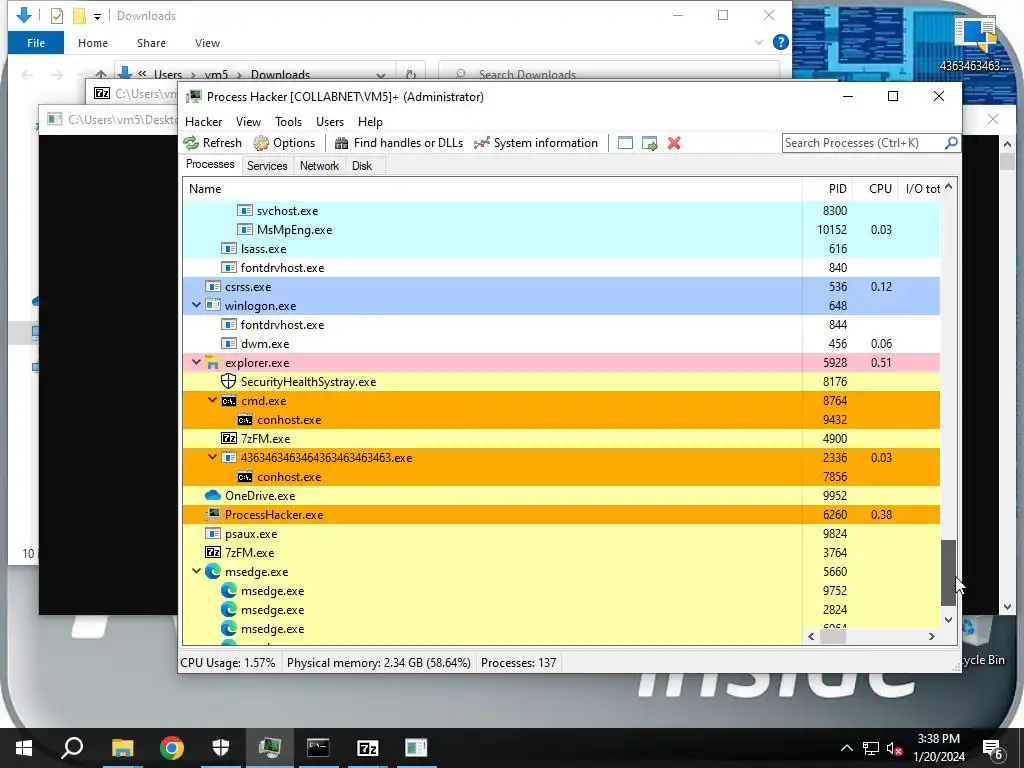The image size is (1024, 768).
Task: Collapse the winlogon.exe tree node
Action: tap(197, 305)
